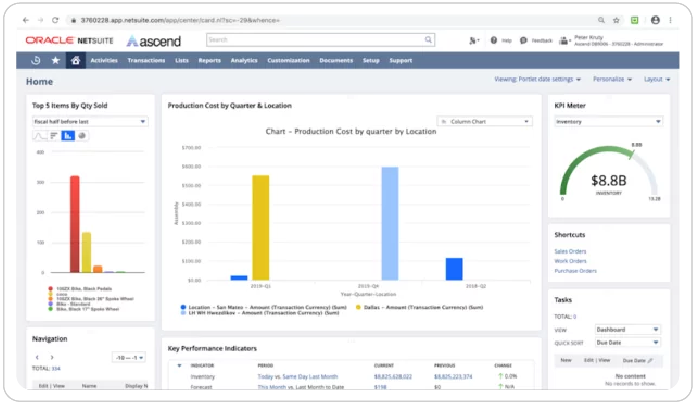The height and width of the screenshot is (405, 696).
Task: Open the browser profile avatar icon
Action: click(x=655, y=20)
